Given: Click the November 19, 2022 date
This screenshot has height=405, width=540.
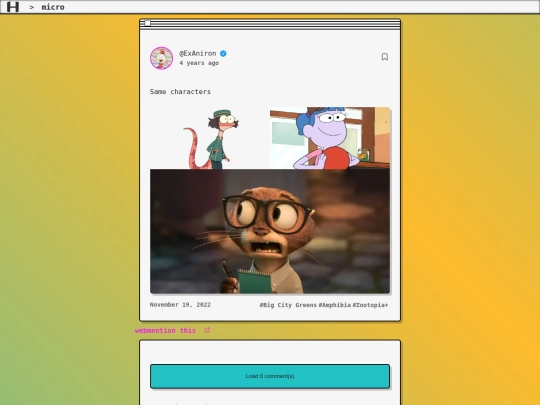Looking at the screenshot, I should pyautogui.click(x=180, y=305).
